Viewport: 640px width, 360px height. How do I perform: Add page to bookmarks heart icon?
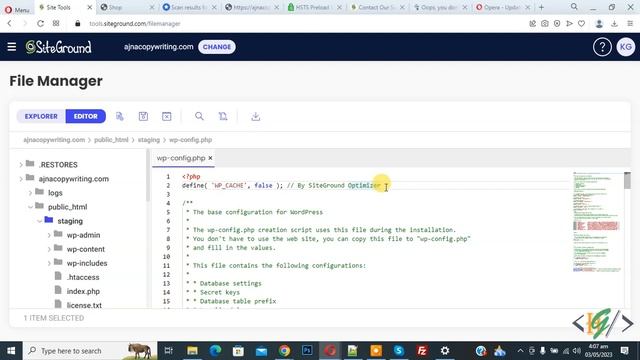(x=581, y=24)
